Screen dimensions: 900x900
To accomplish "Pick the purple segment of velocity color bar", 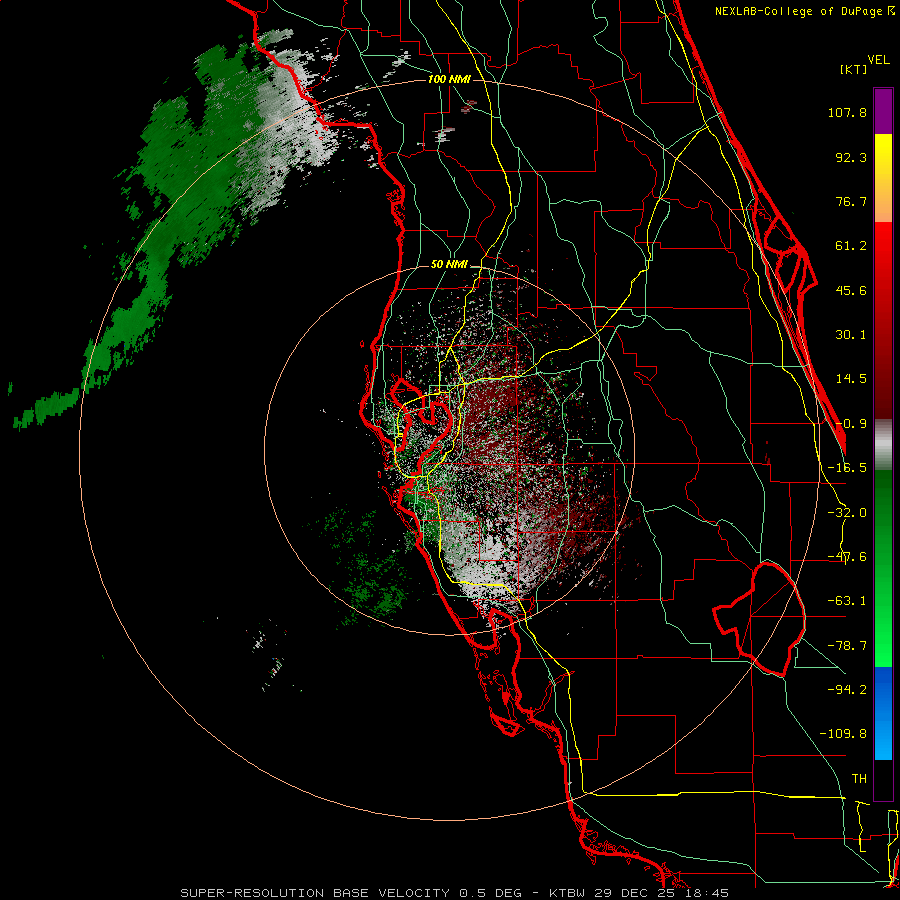I will [x=883, y=111].
